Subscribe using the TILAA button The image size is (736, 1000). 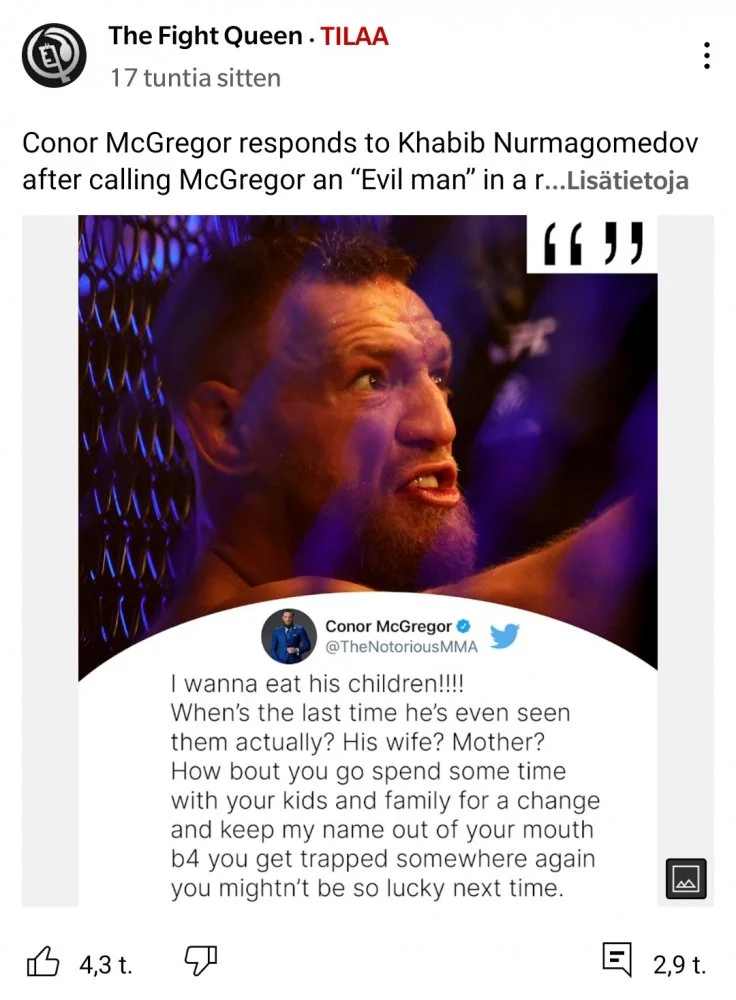tap(354, 36)
